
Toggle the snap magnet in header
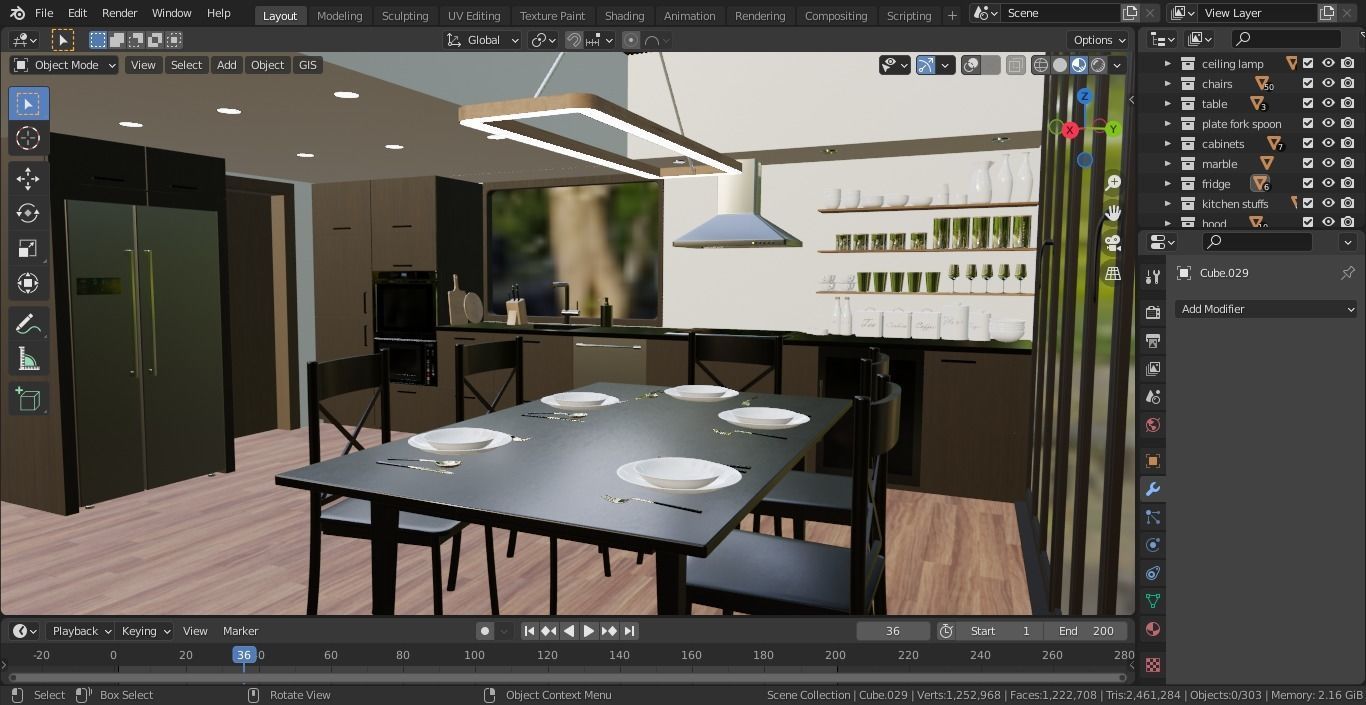click(x=574, y=40)
